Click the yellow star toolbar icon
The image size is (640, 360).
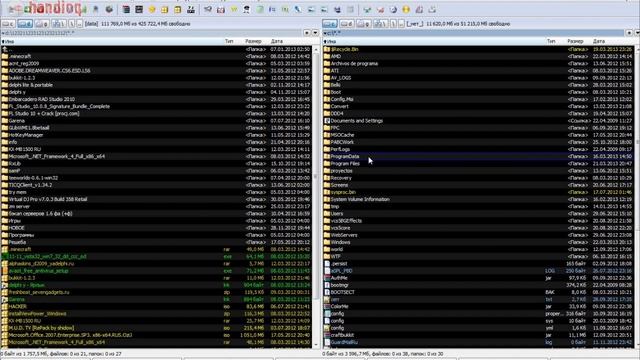(152, 9)
